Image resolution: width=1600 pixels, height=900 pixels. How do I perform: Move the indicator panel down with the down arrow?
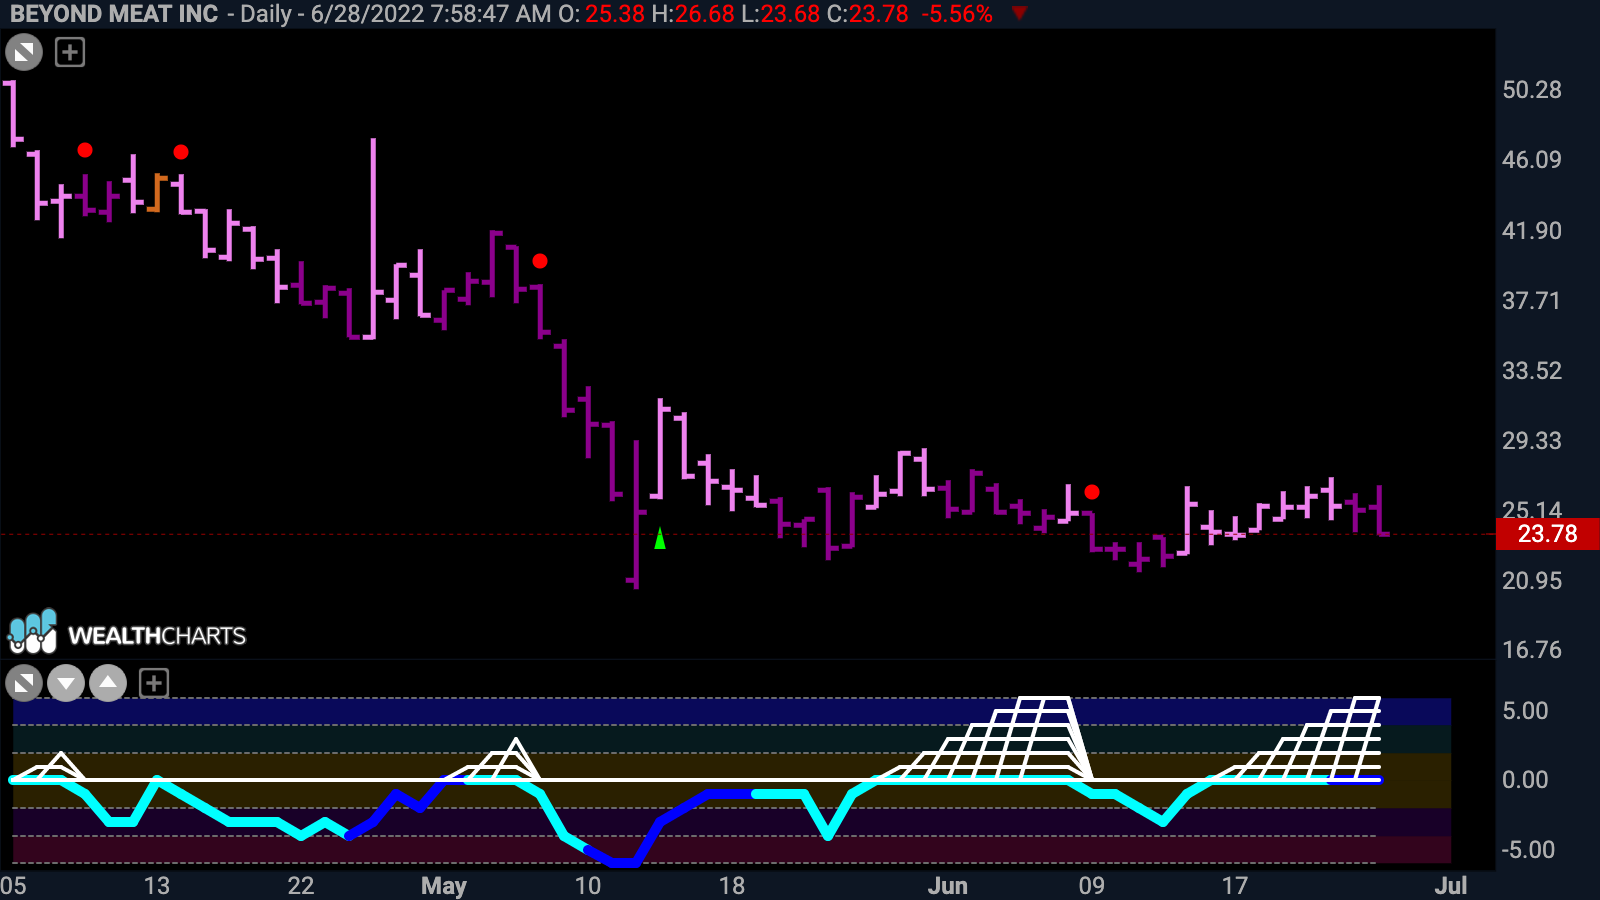click(x=66, y=684)
